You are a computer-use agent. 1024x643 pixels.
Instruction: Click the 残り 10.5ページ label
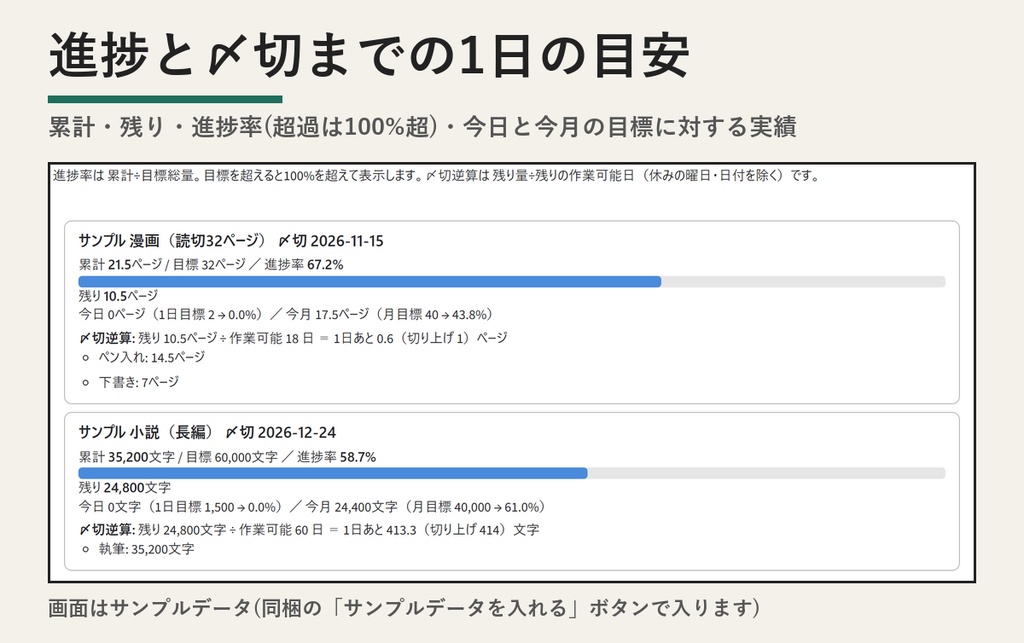click(118, 296)
